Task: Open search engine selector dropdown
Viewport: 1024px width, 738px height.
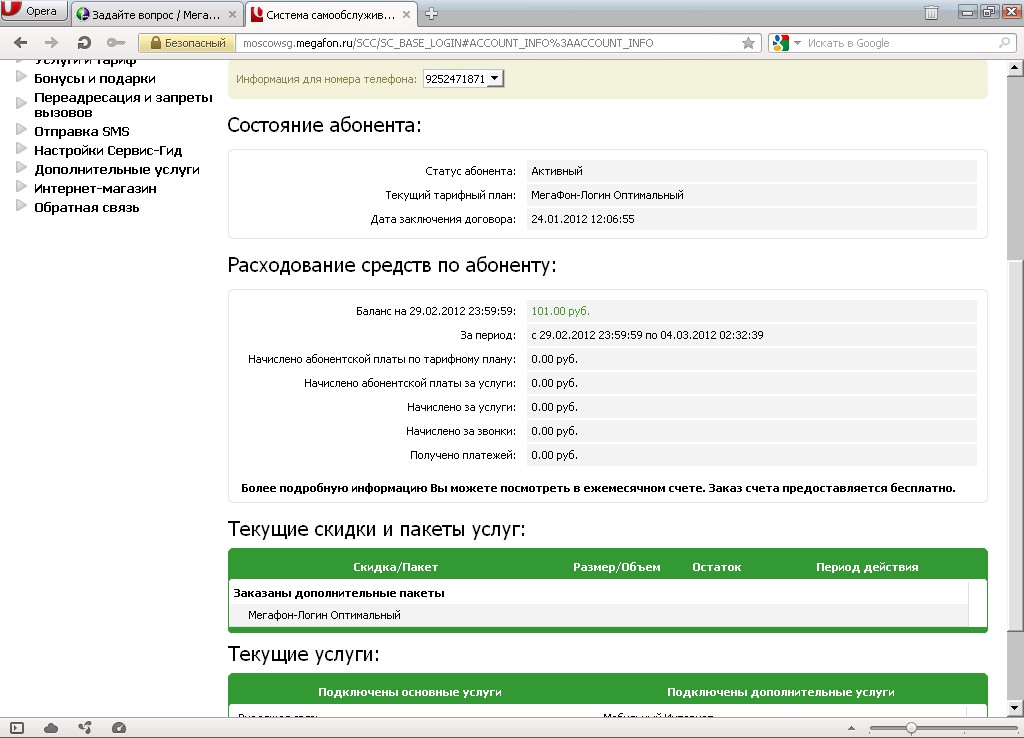Action: (x=786, y=43)
